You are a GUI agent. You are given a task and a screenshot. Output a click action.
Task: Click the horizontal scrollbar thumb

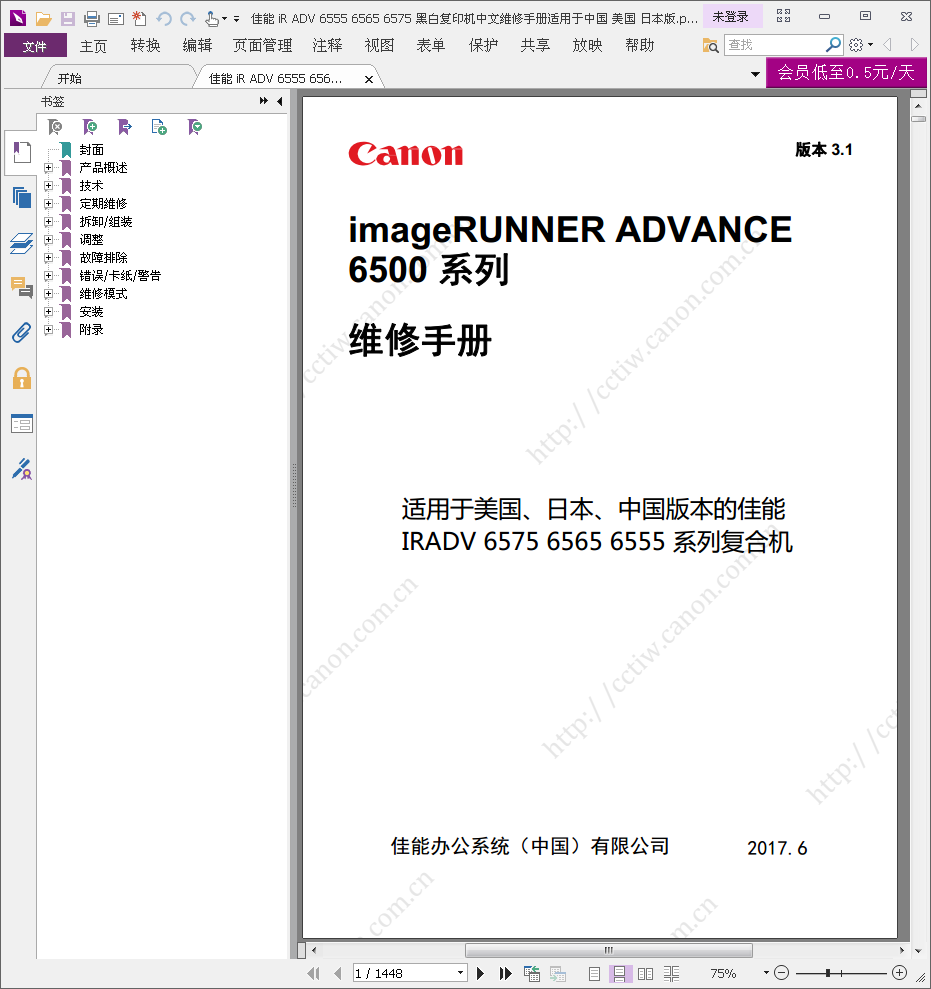[x=609, y=950]
